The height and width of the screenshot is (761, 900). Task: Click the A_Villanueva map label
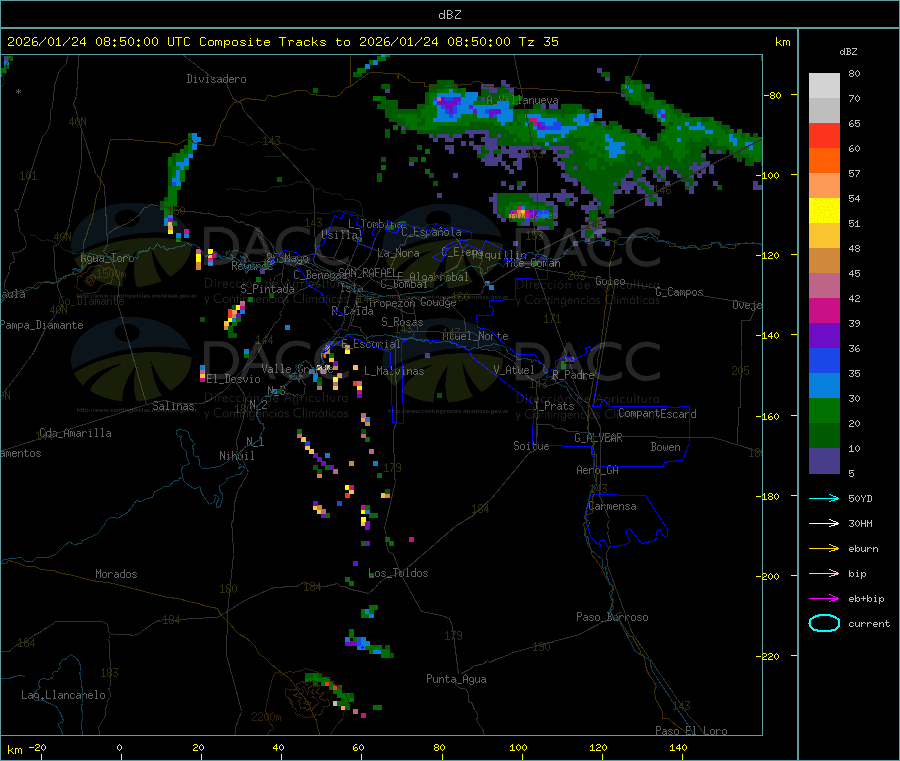click(x=522, y=100)
